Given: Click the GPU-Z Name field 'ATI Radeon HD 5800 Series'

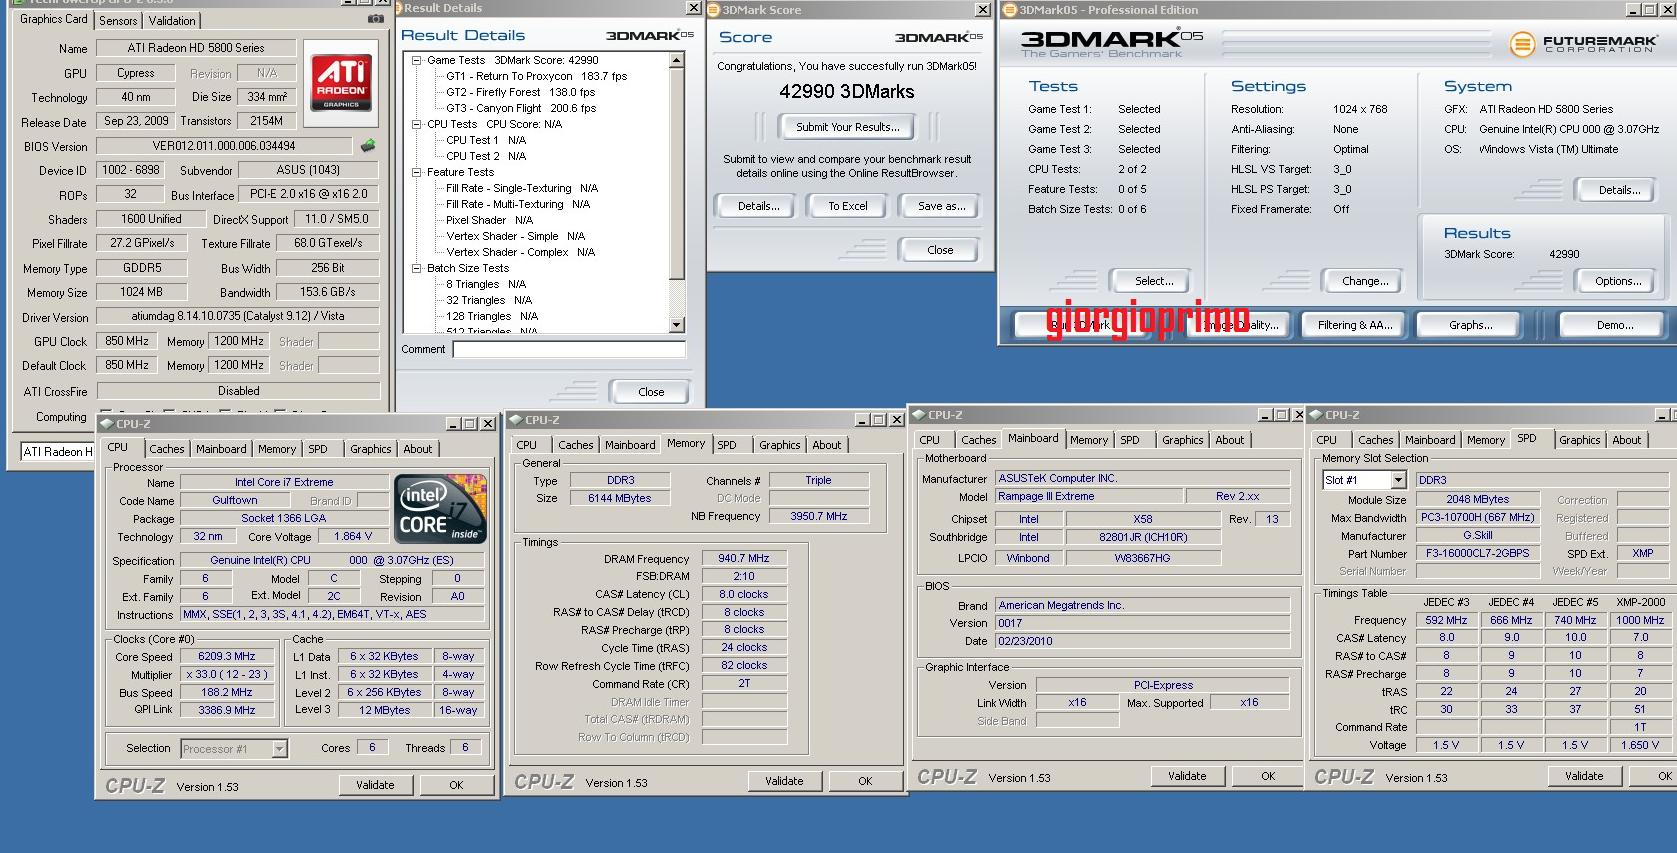Looking at the screenshot, I should tap(196, 48).
